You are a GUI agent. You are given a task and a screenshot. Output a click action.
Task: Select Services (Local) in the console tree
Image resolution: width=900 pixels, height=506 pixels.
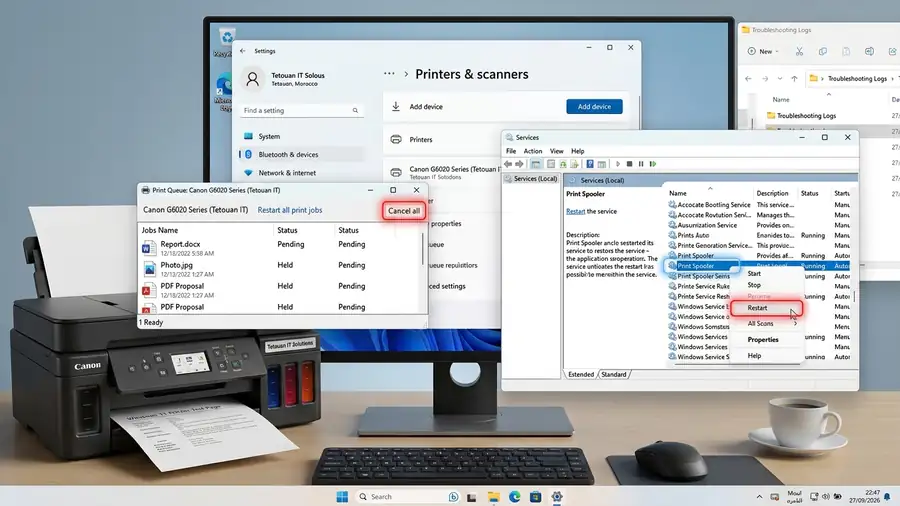[531, 179]
